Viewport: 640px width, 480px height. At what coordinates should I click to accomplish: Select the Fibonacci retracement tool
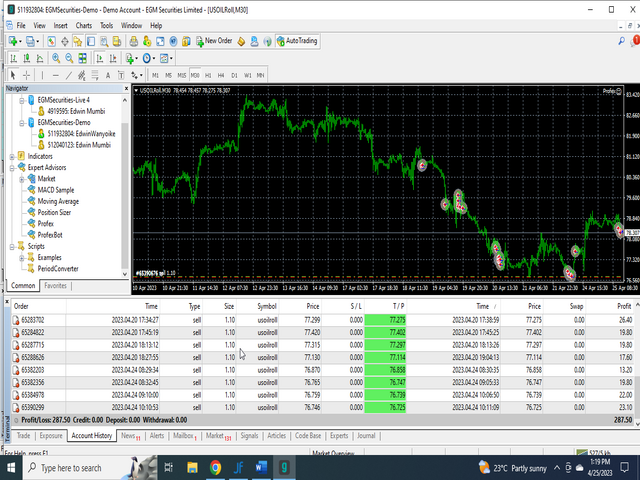95,75
